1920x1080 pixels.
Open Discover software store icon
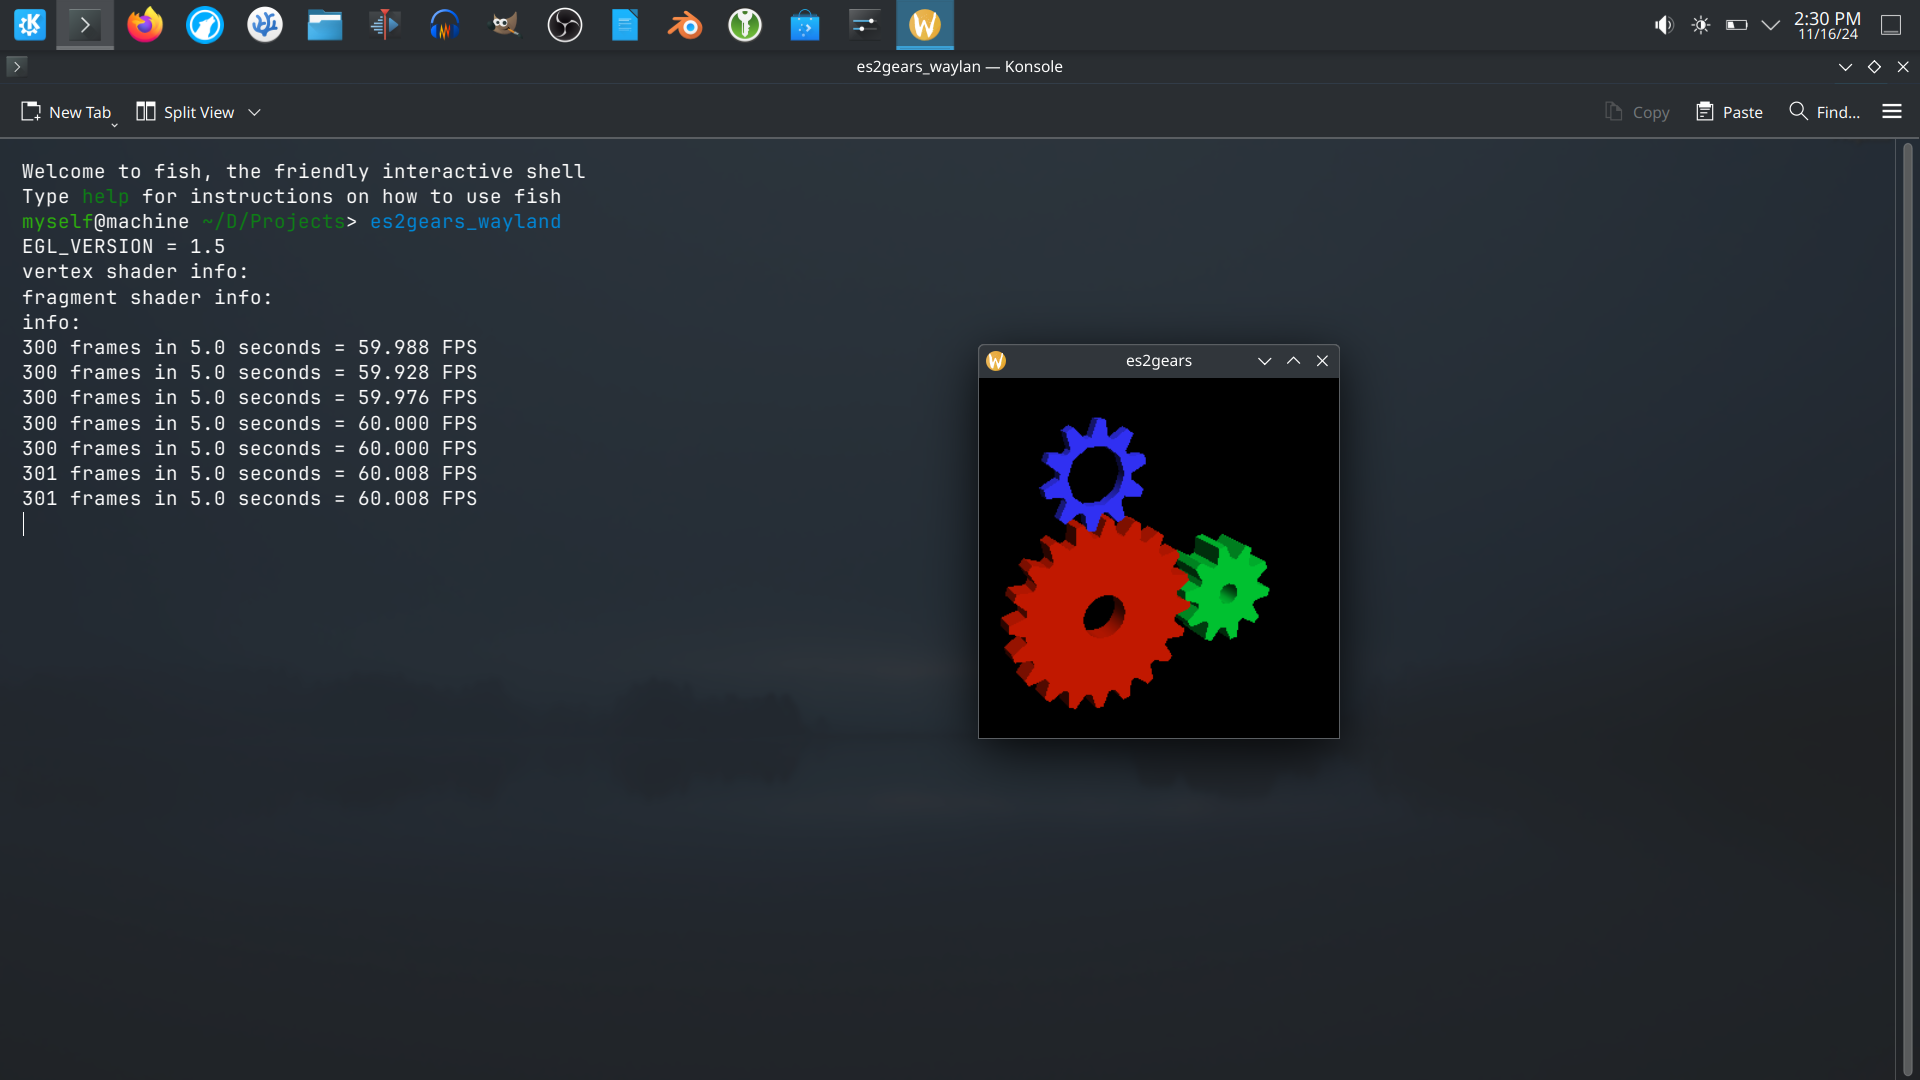[x=805, y=25]
